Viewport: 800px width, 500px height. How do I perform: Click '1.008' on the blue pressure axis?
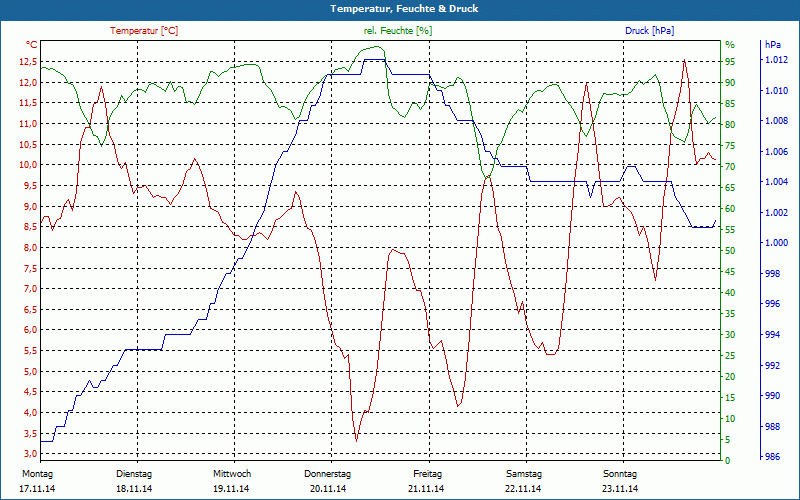coord(776,121)
